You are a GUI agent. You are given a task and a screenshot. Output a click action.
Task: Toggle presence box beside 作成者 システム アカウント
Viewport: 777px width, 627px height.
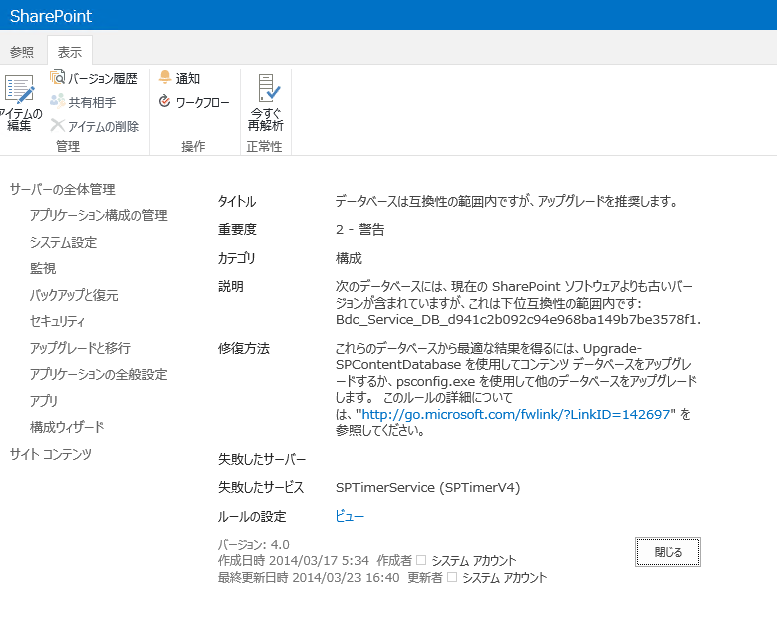pyautogui.click(x=421, y=560)
